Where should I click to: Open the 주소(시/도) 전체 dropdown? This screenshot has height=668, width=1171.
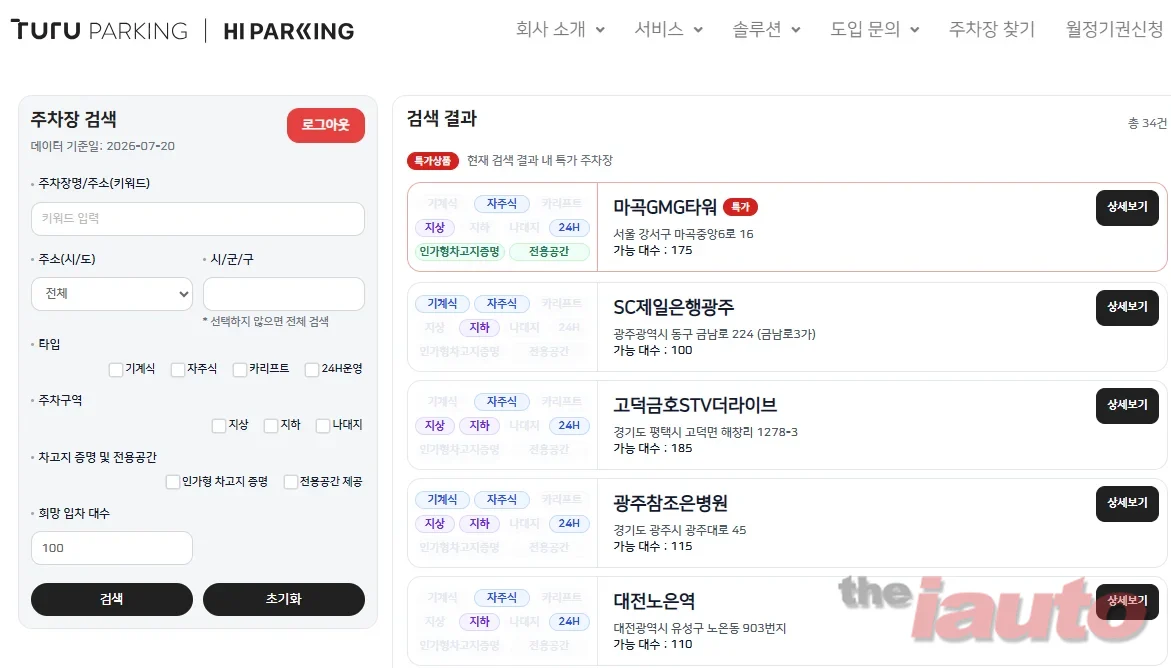112,294
